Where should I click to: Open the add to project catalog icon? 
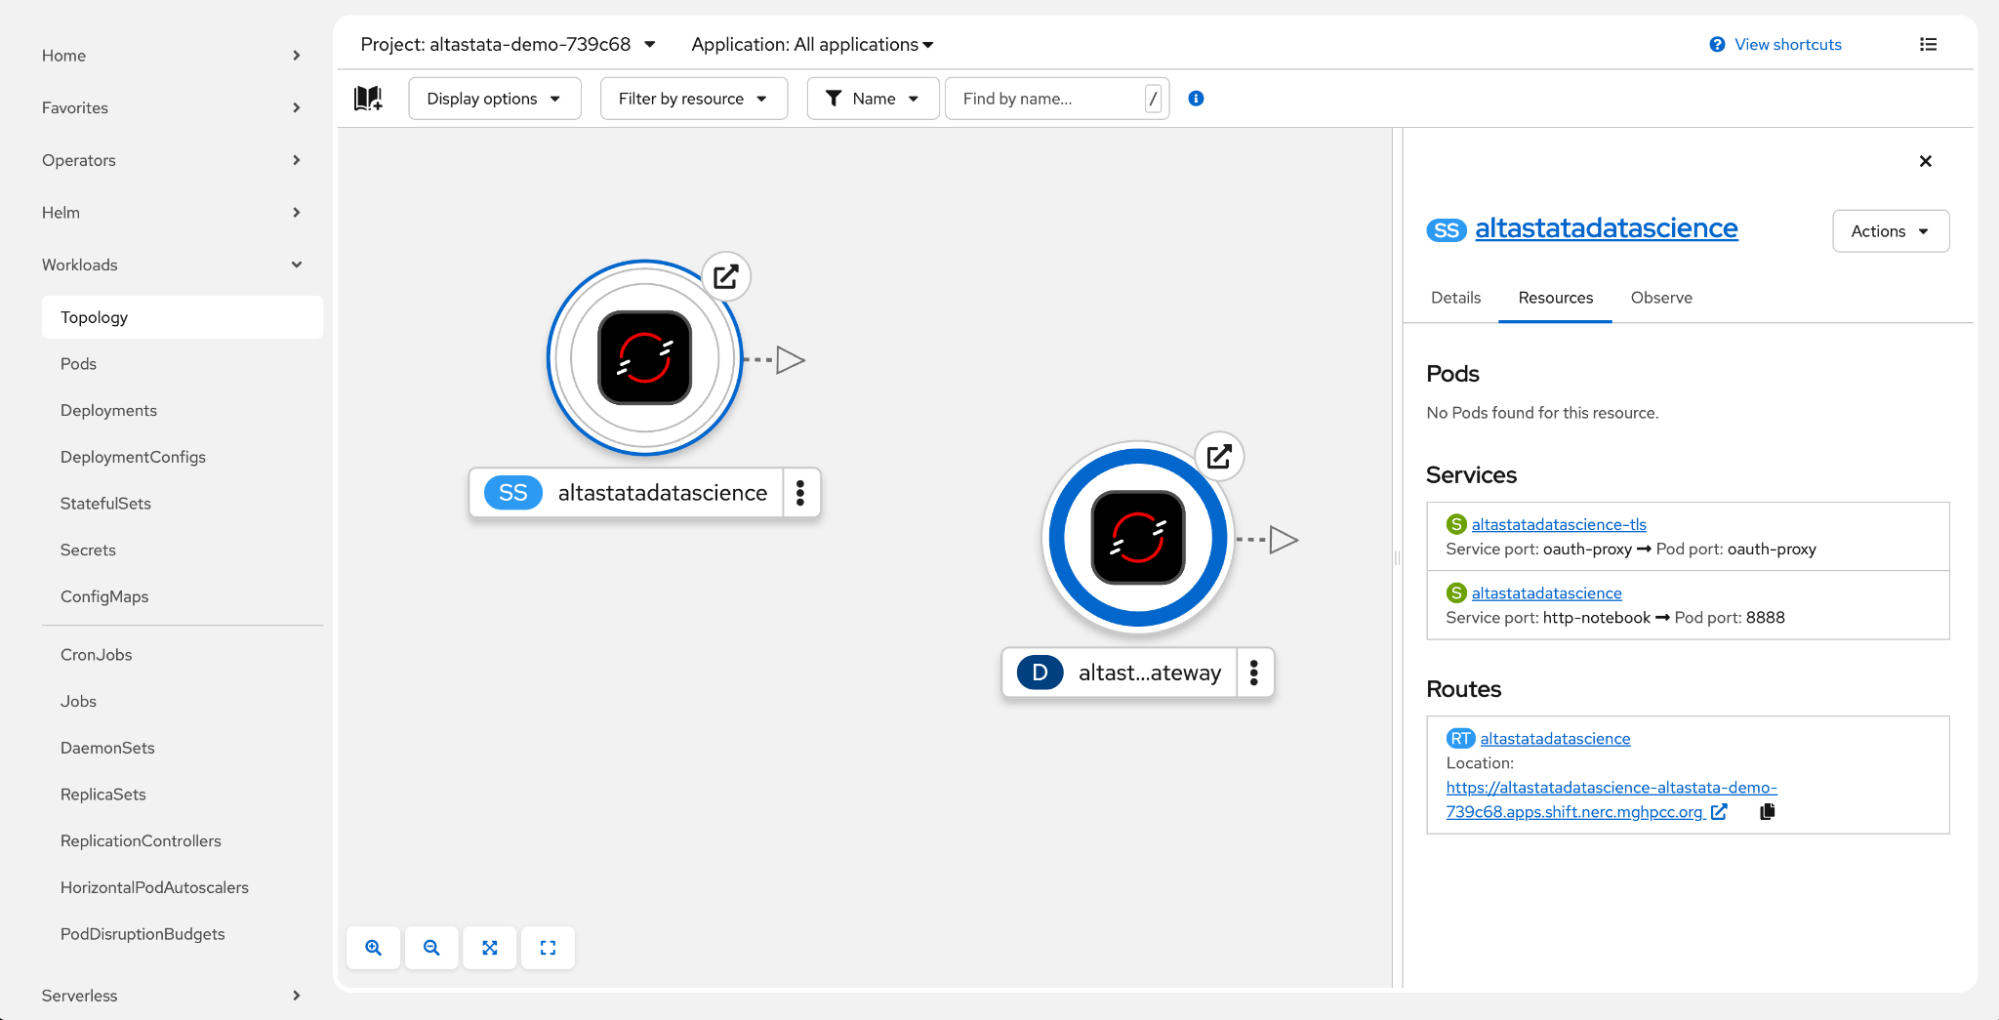(x=368, y=98)
